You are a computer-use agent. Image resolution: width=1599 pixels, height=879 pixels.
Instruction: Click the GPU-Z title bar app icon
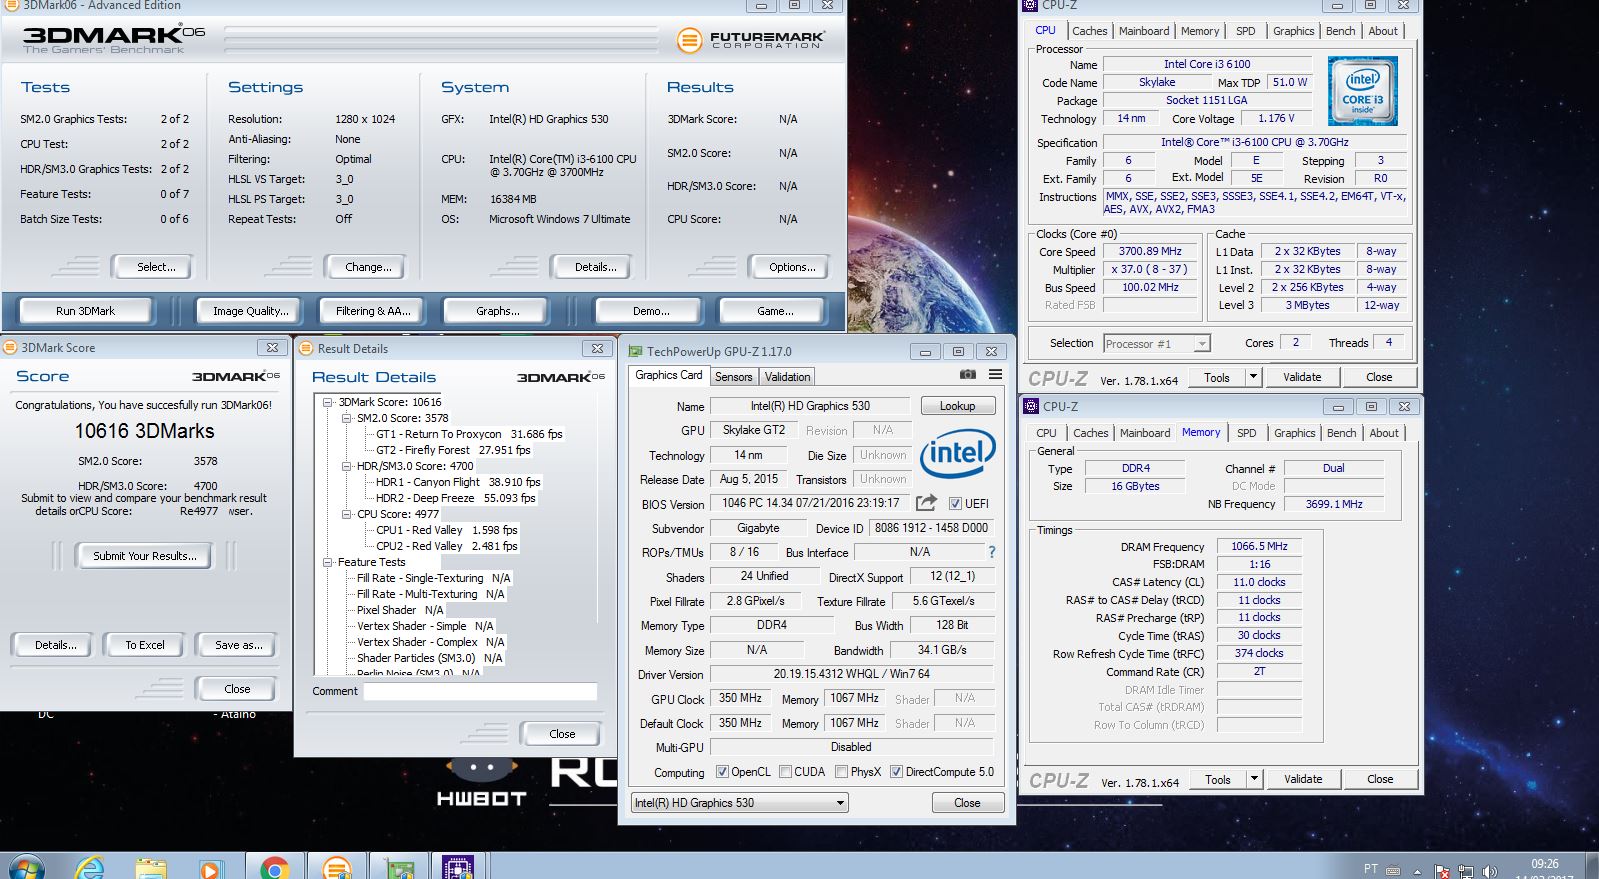point(635,351)
